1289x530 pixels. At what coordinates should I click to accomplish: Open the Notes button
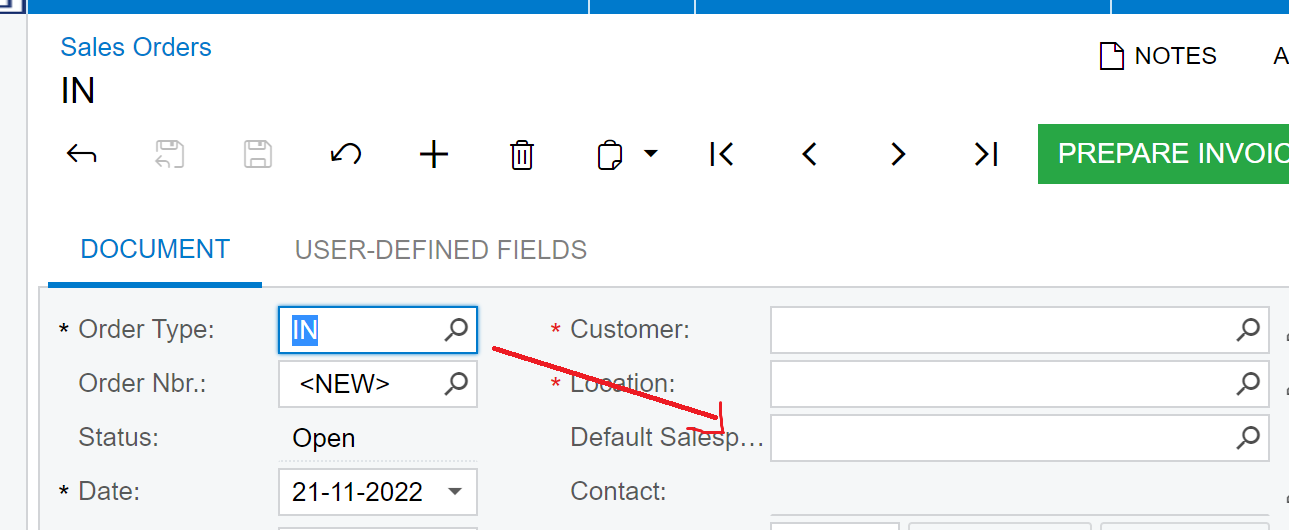point(1158,56)
